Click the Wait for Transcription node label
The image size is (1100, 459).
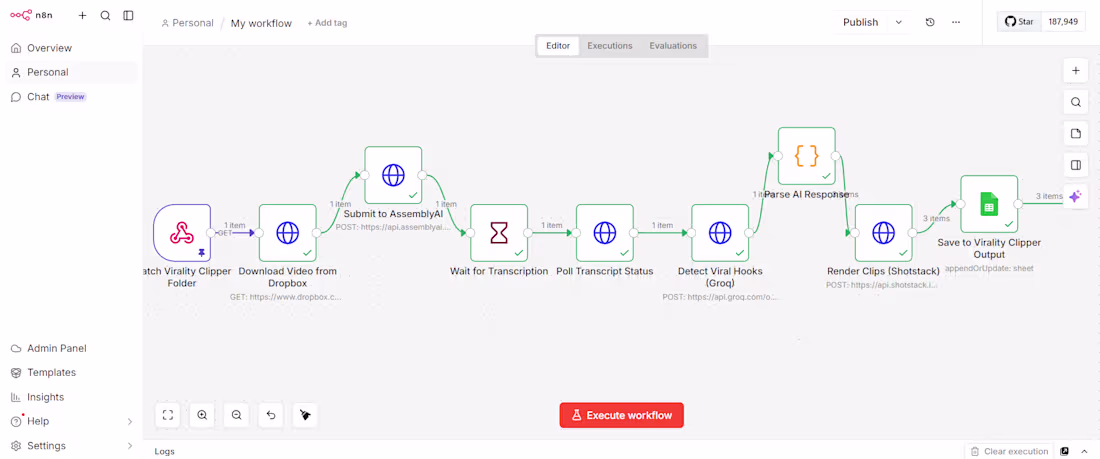[499, 271]
